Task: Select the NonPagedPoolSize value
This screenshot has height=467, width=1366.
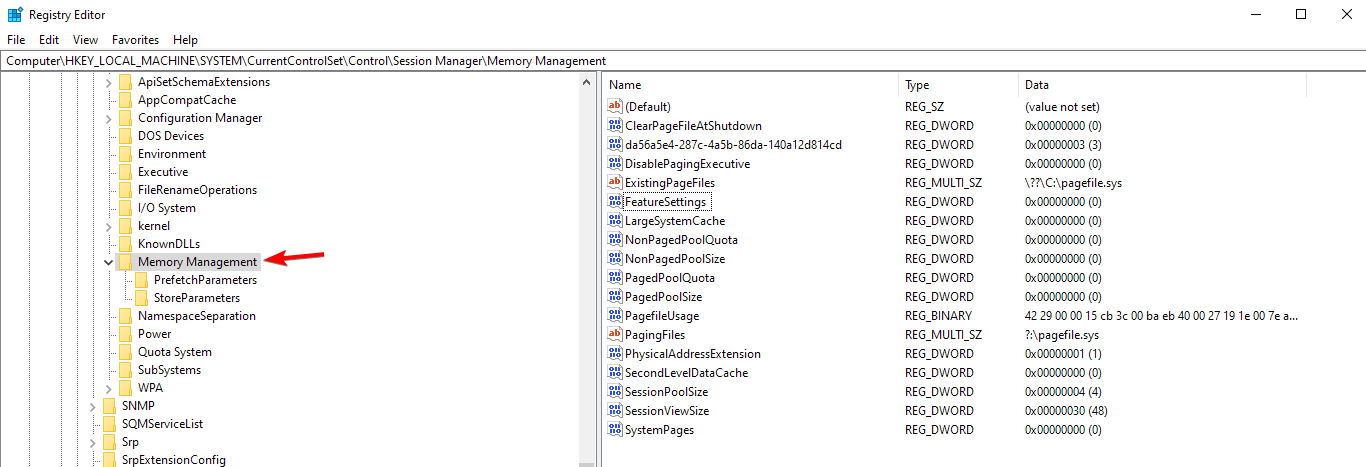Action: click(x=675, y=259)
